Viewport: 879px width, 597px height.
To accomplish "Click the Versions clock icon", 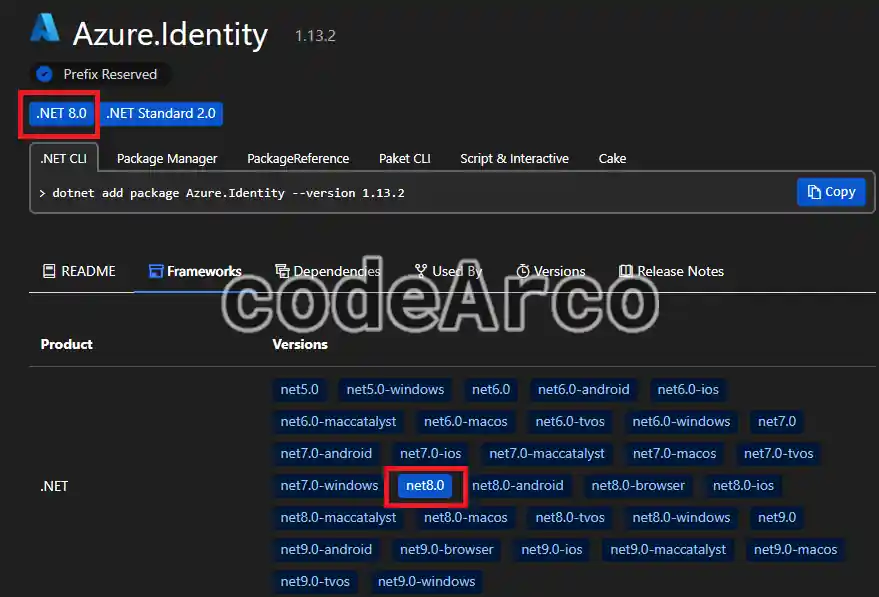I will point(523,271).
